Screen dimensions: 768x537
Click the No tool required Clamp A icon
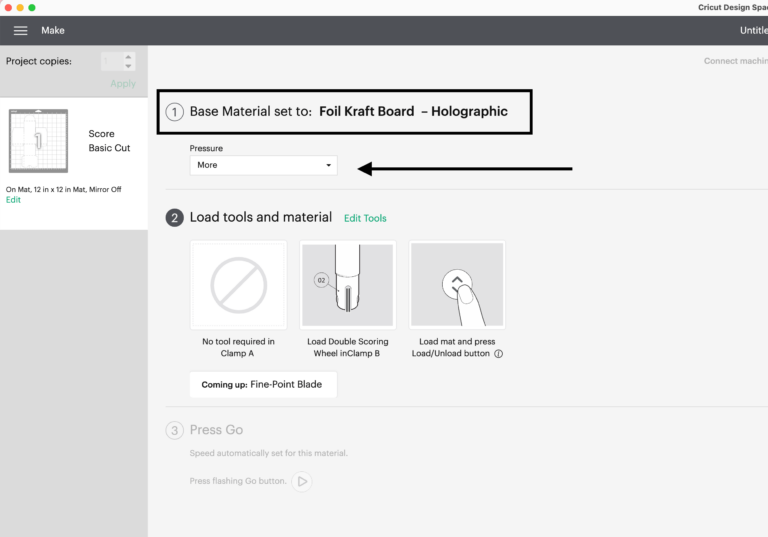coord(238,285)
